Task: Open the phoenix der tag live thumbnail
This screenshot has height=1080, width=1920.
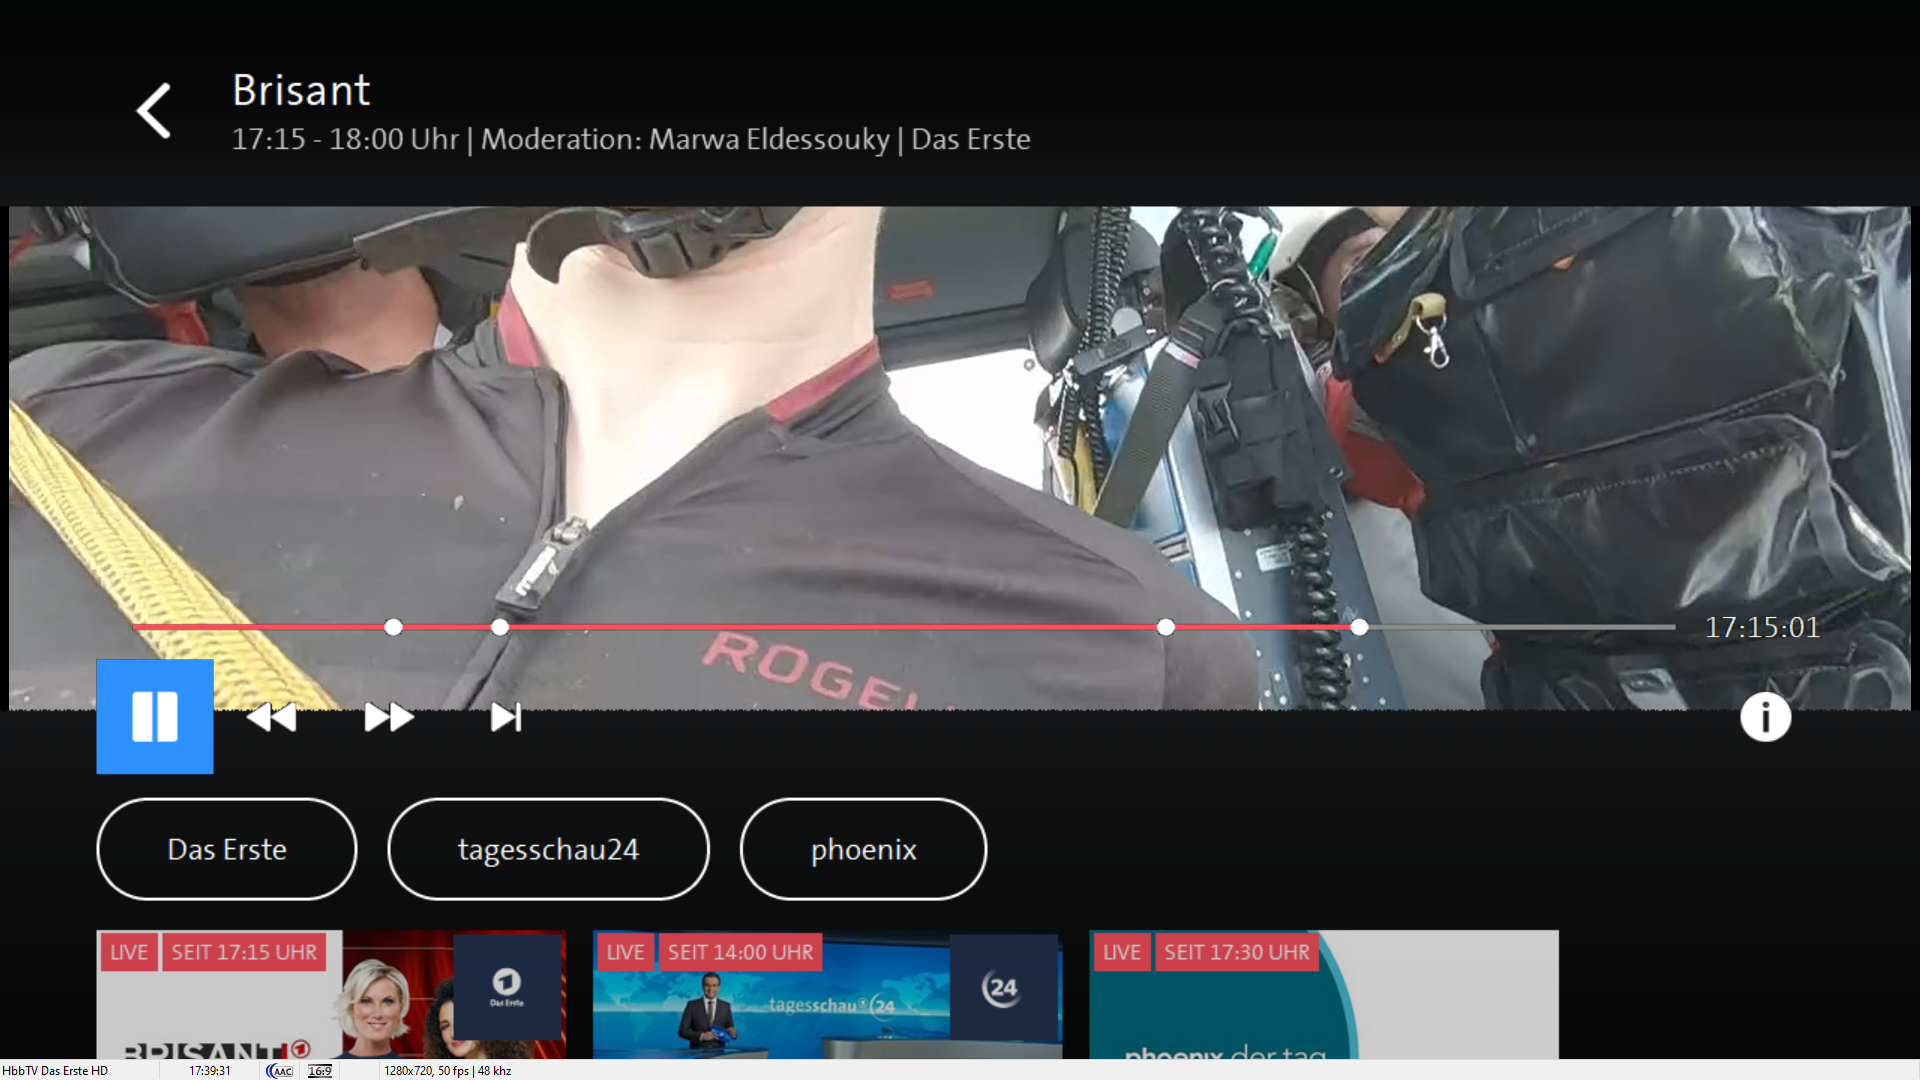Action: (x=1324, y=994)
